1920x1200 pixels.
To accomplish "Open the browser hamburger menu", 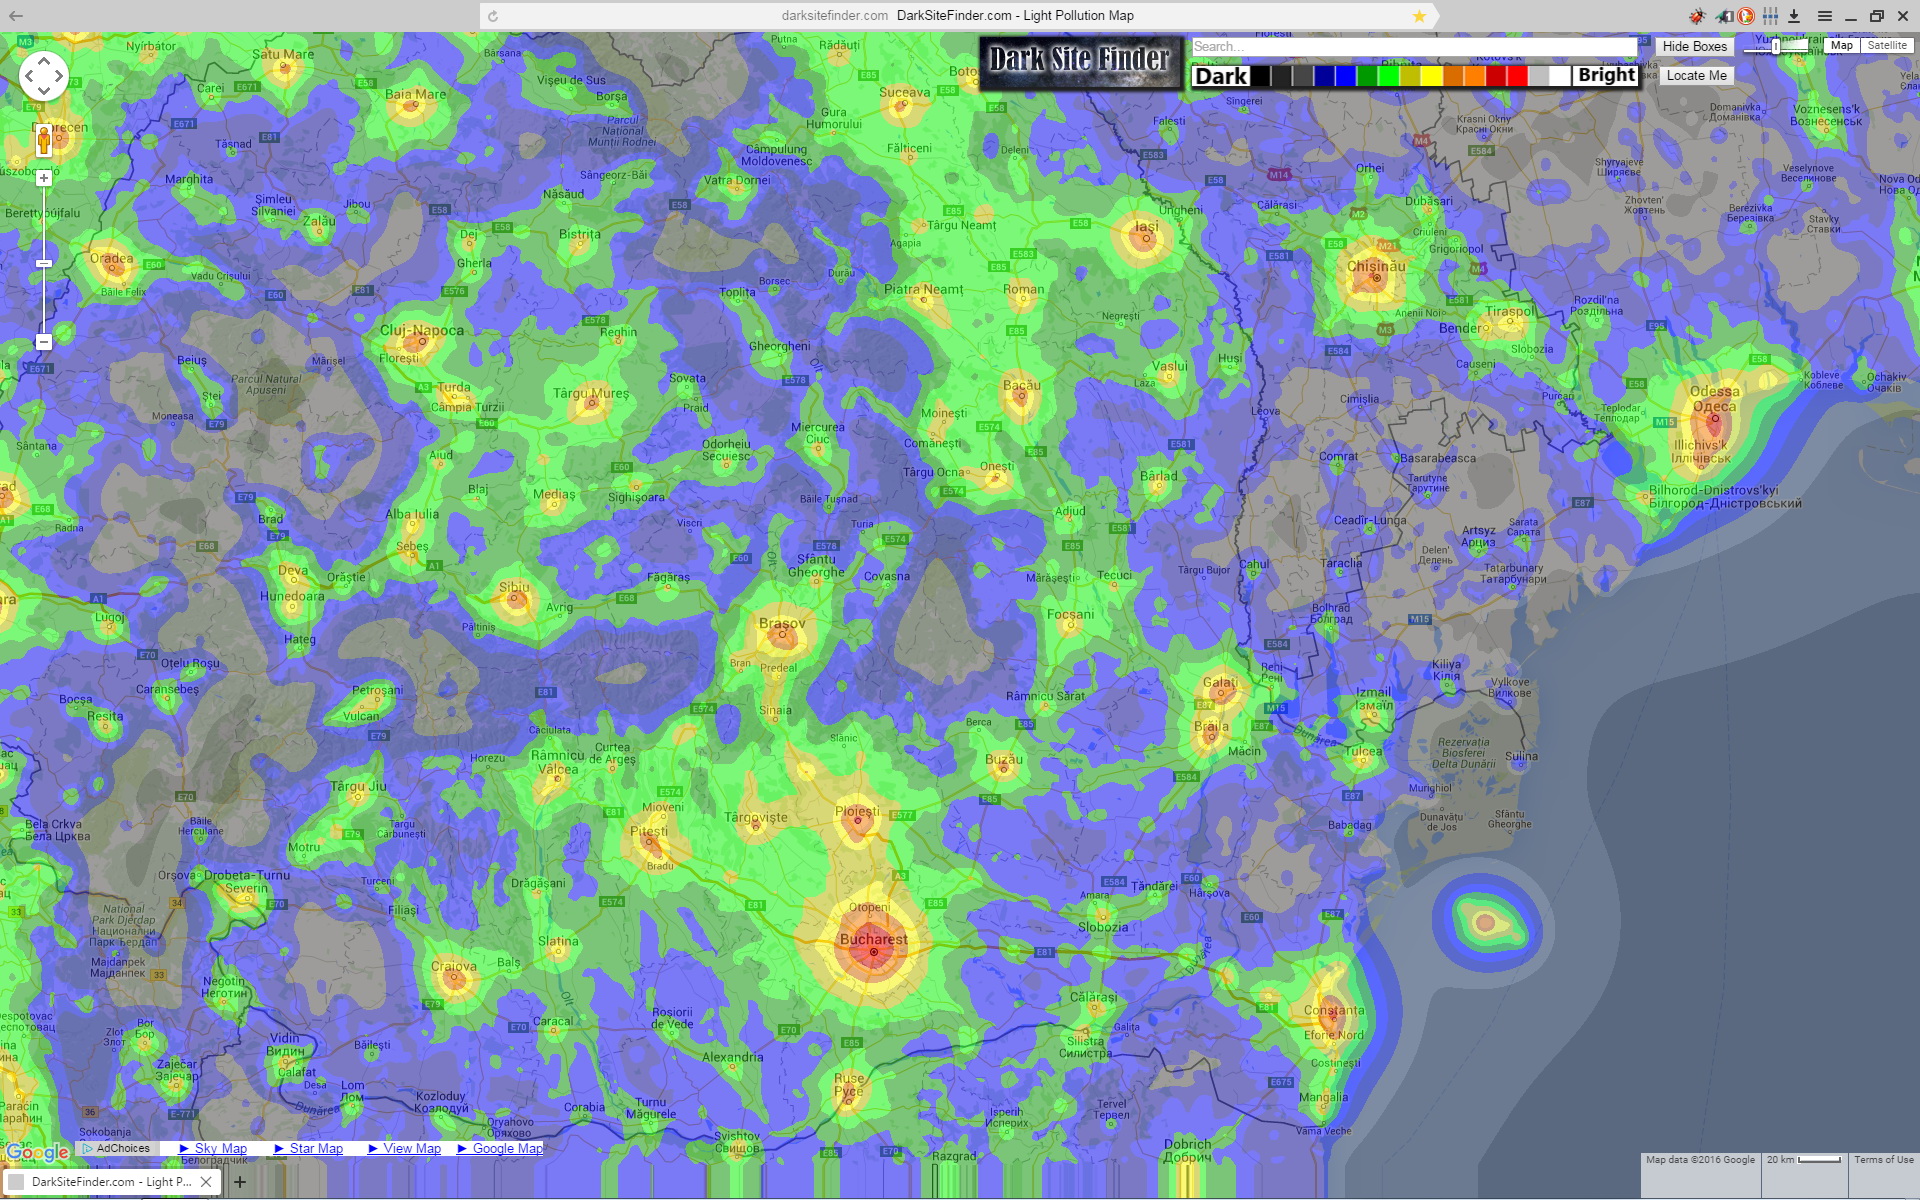I will click(x=1825, y=16).
